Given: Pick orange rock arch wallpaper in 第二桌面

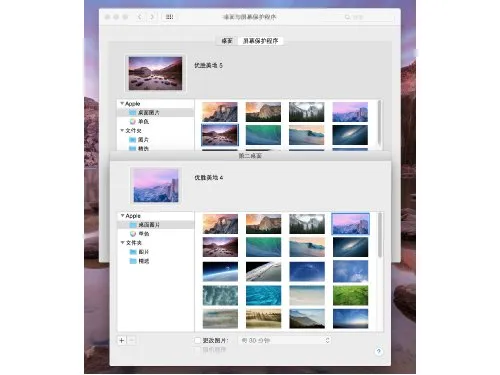Looking at the screenshot, I should (220, 224).
